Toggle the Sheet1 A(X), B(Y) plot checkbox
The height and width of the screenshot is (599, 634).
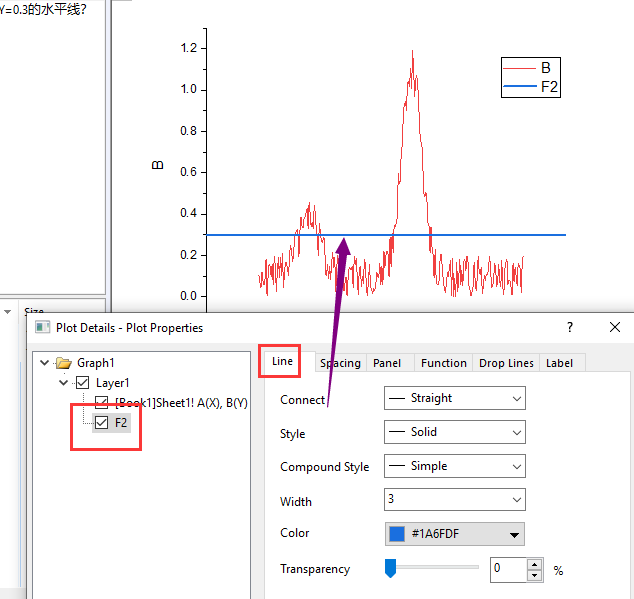coord(101,402)
